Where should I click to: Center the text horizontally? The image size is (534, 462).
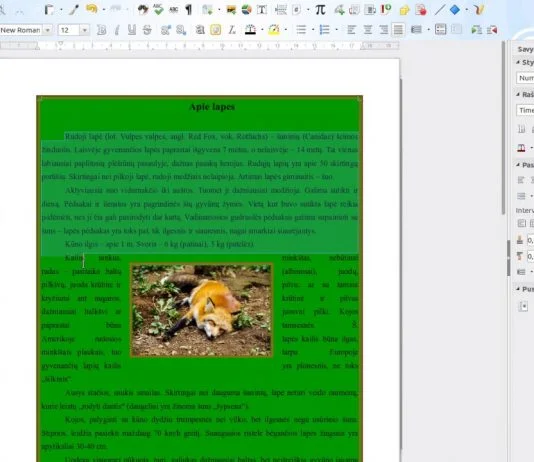[368, 30]
